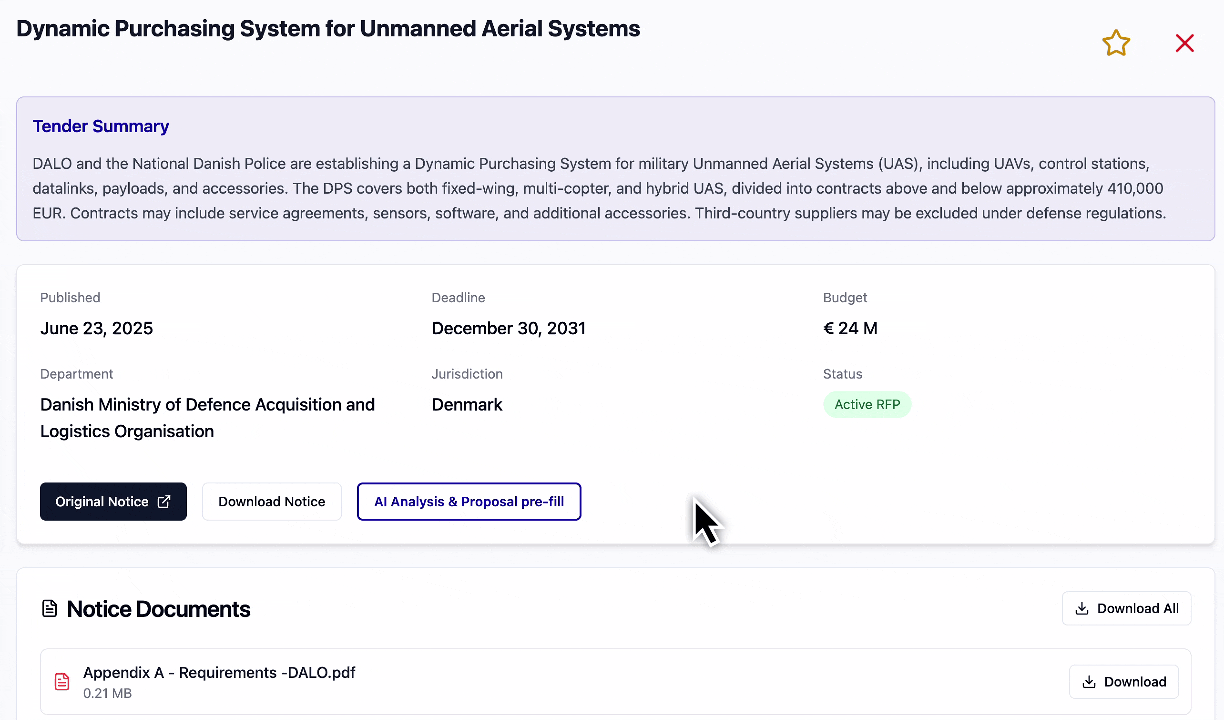
Task: Click the June 23, 2025 published date
Action: pyautogui.click(x=97, y=328)
